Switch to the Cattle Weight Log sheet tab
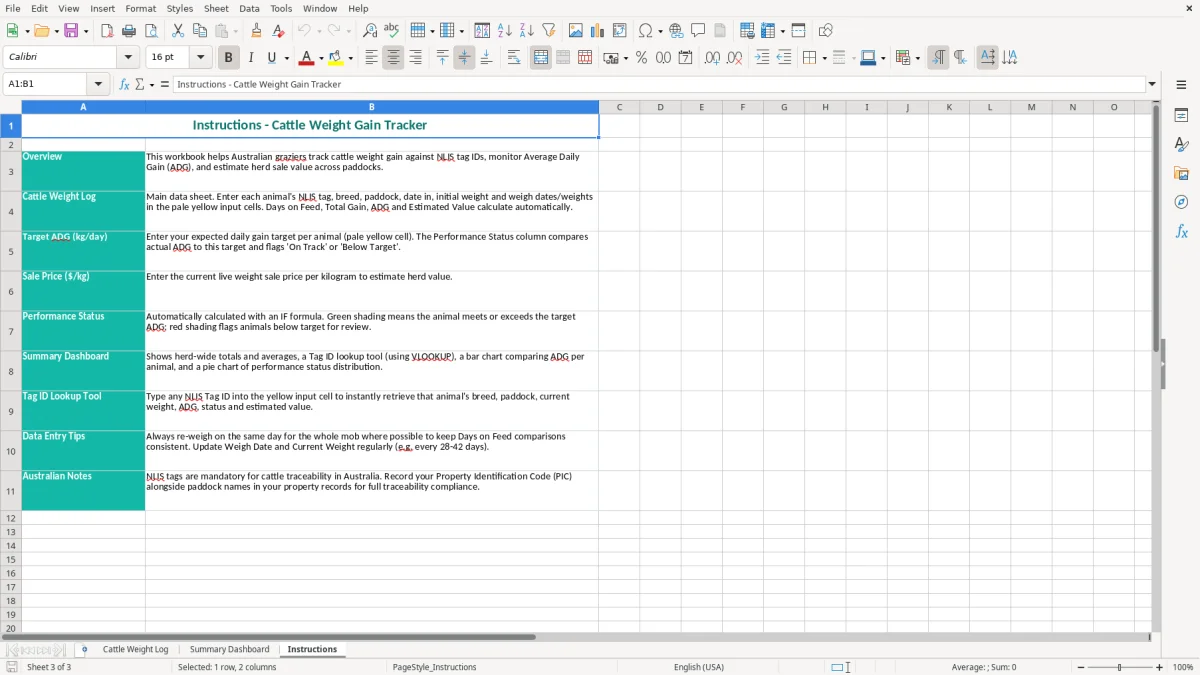The height and width of the screenshot is (675, 1200). pos(135,649)
